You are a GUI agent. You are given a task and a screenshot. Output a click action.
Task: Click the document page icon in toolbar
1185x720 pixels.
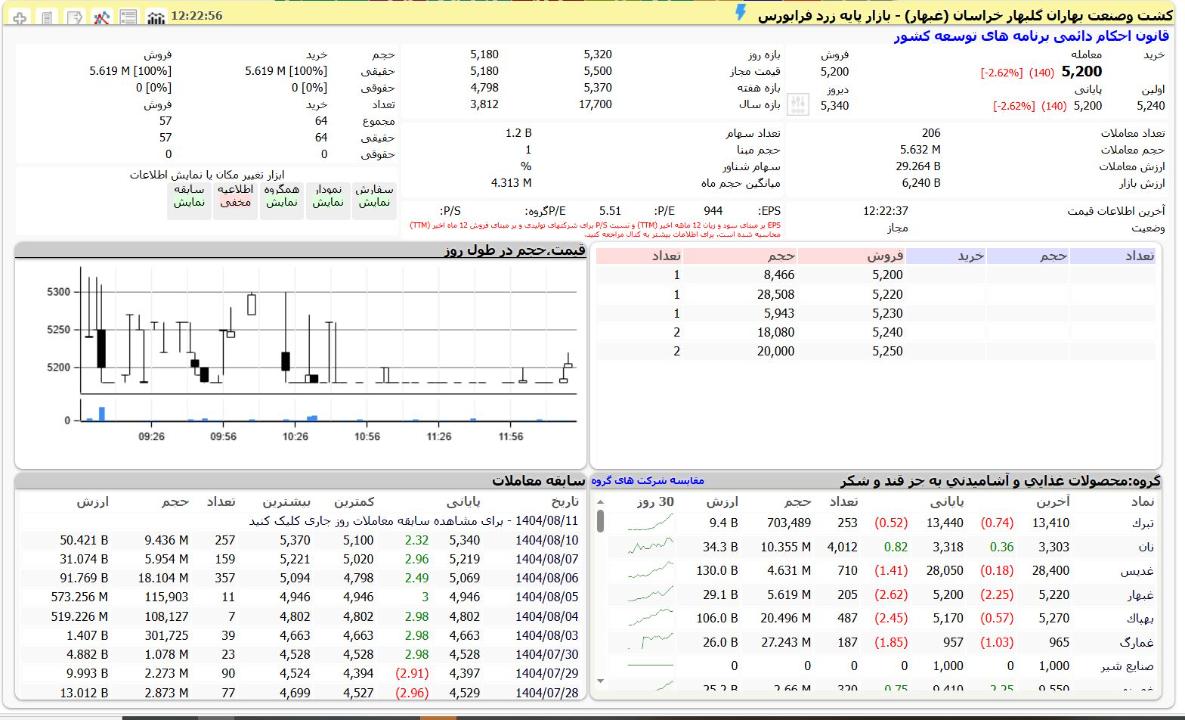click(47, 17)
